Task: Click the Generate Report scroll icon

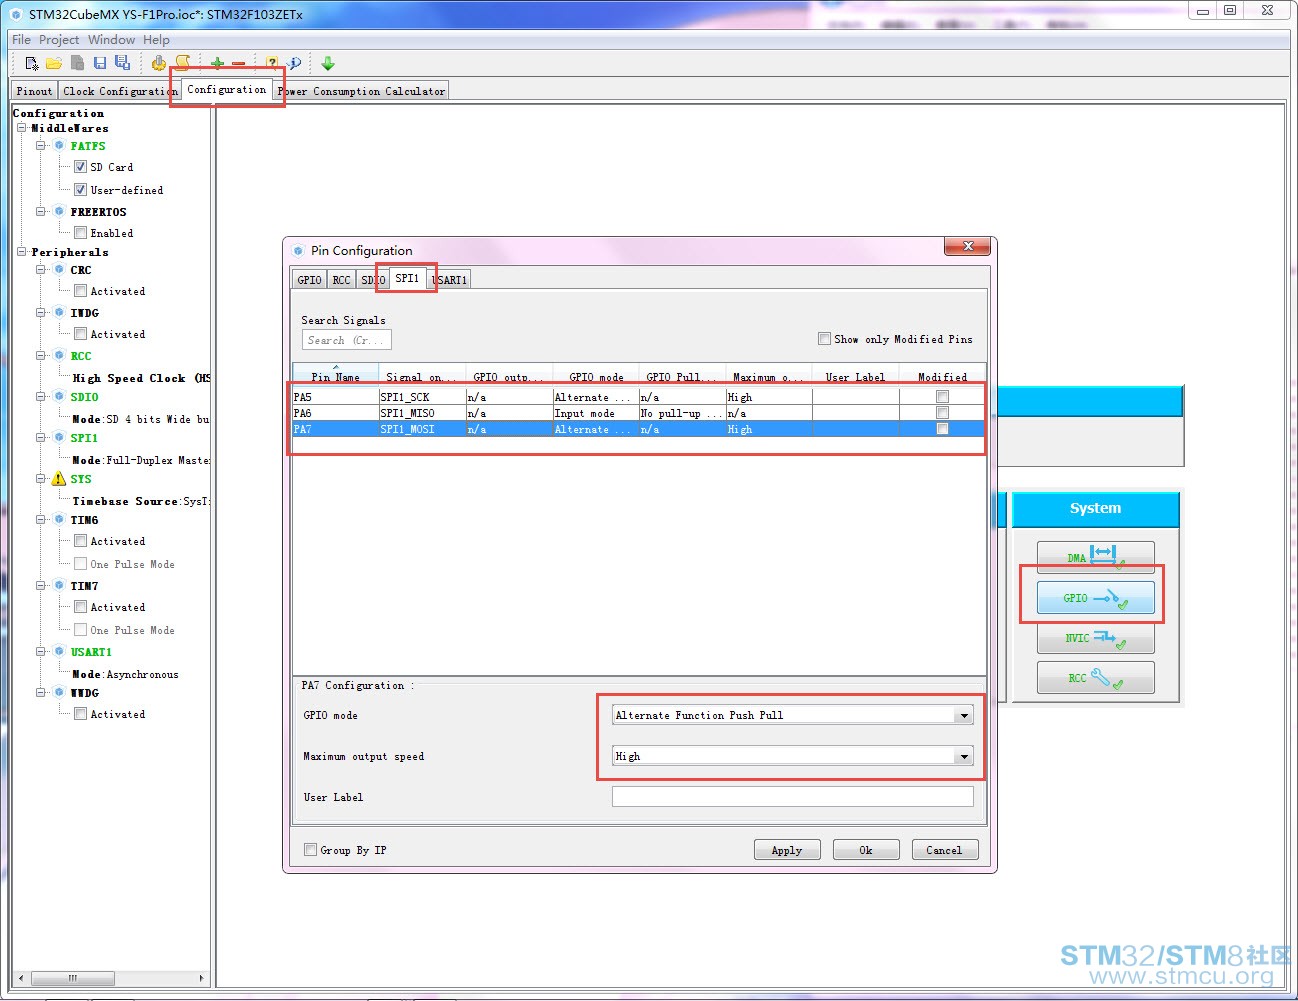Action: coord(182,63)
